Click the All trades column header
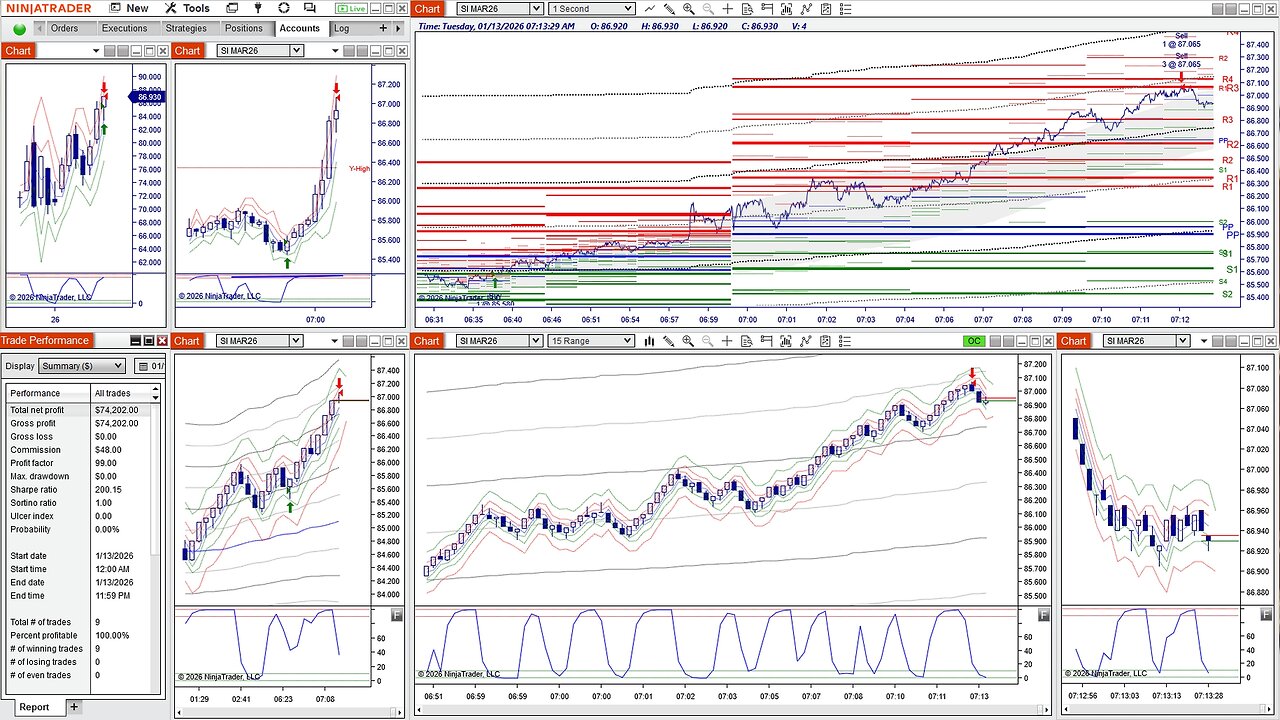The width and height of the screenshot is (1280, 720). (119, 393)
